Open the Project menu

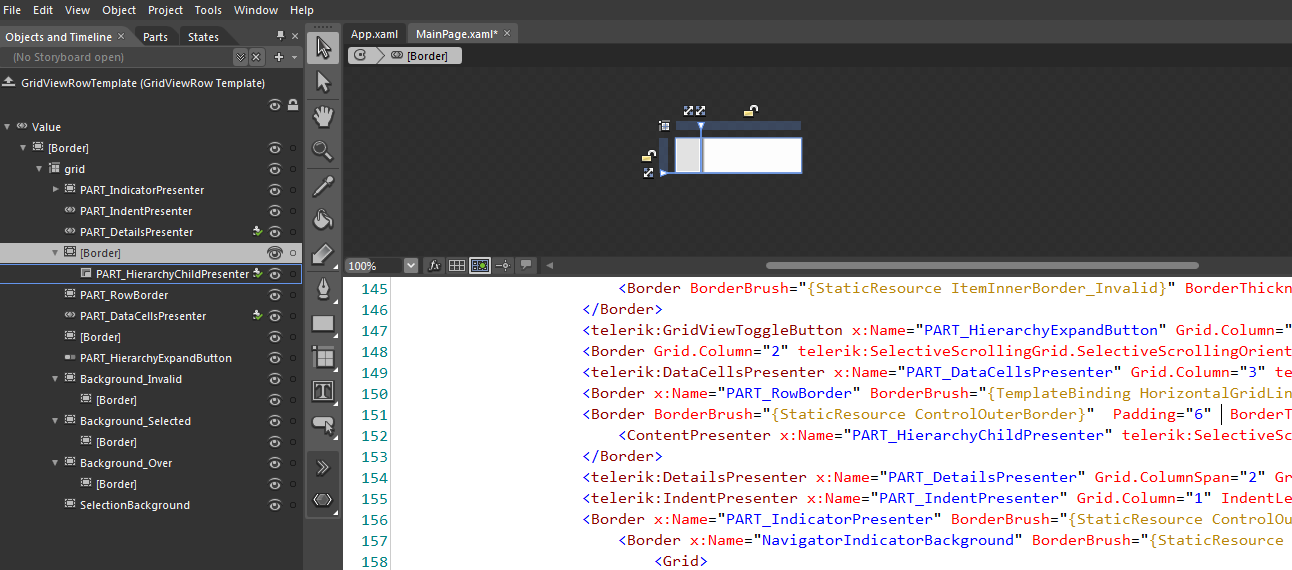[165, 10]
